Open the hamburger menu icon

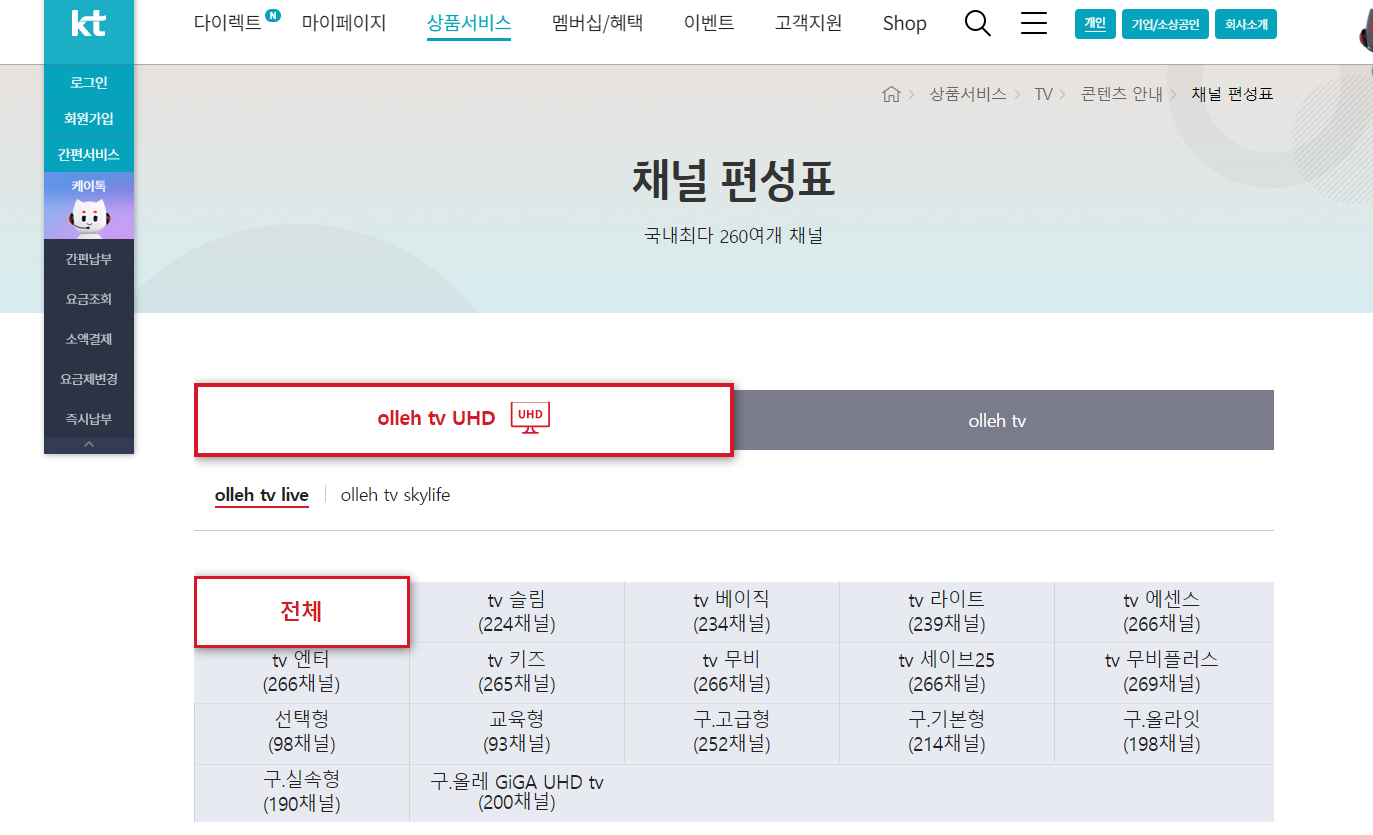[1034, 23]
